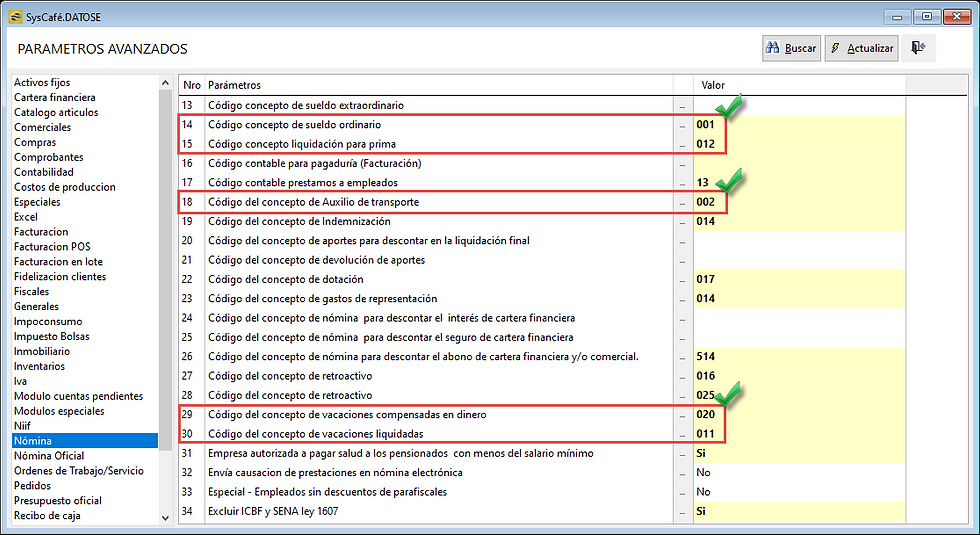Select Excel category
This screenshot has width=980, height=535.
click(26, 217)
